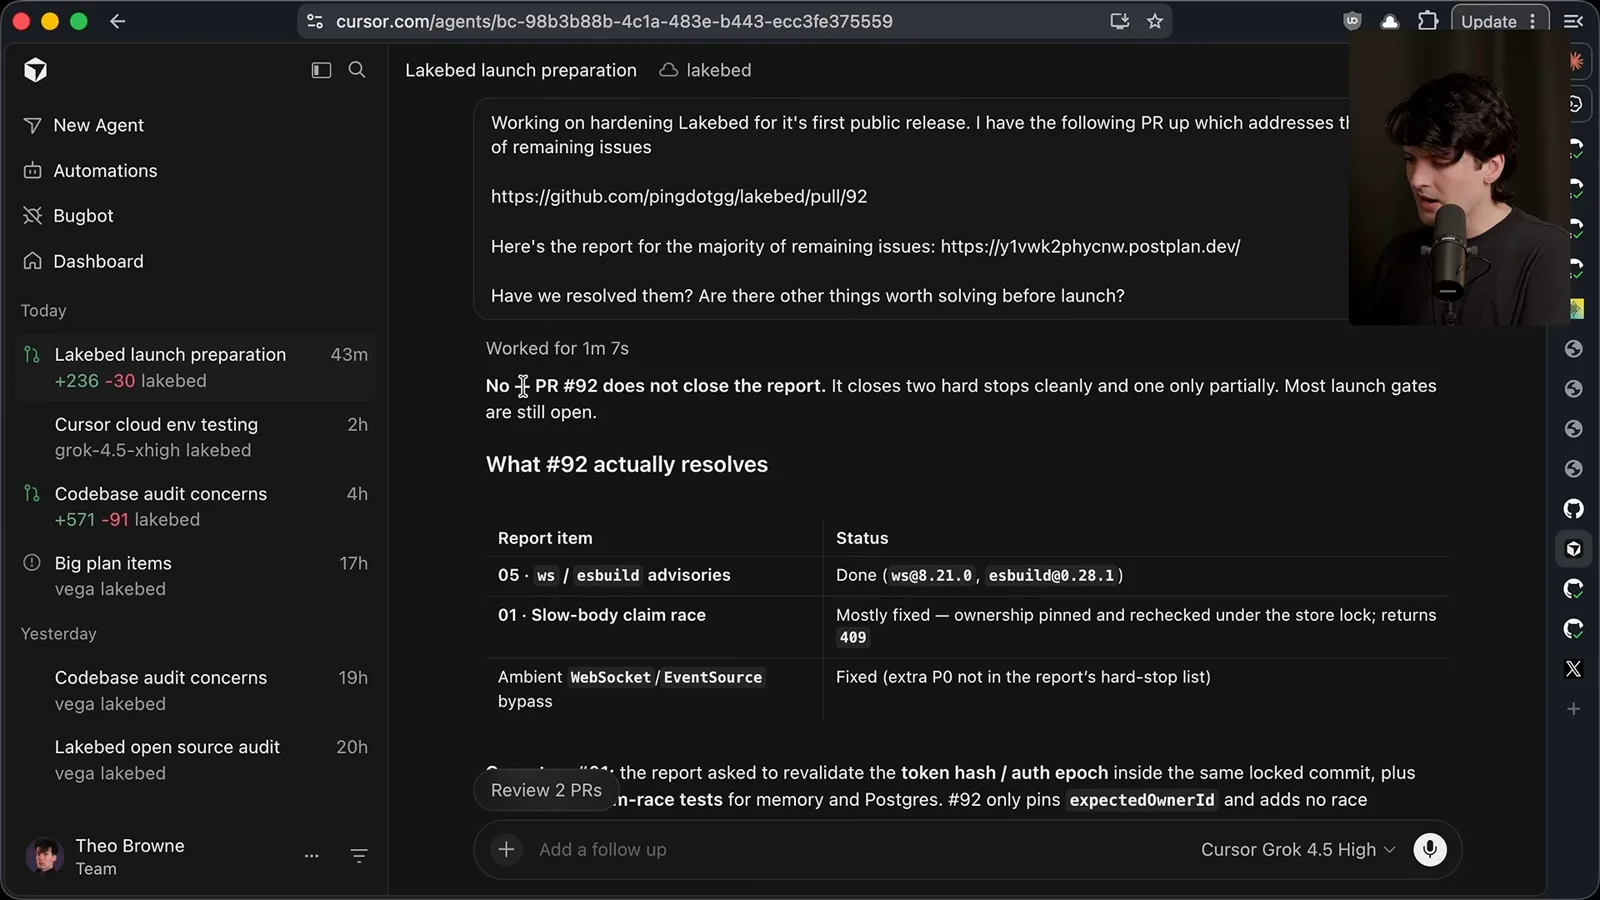This screenshot has width=1600, height=900.
Task: Click 'PR #92 does not close the report' text
Action: pyautogui.click(x=680, y=386)
